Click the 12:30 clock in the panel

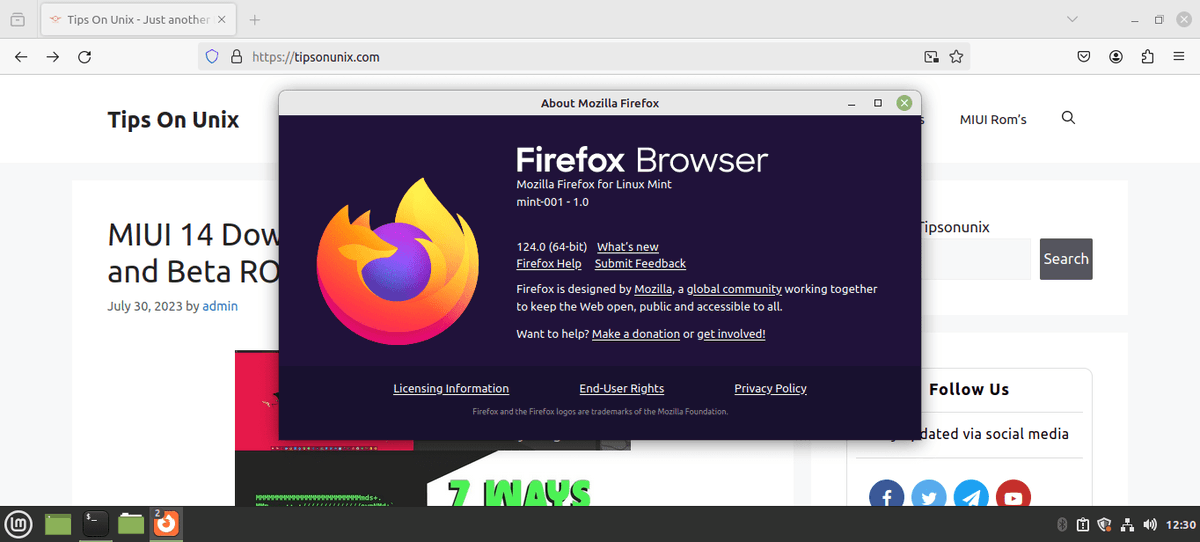[1182, 524]
